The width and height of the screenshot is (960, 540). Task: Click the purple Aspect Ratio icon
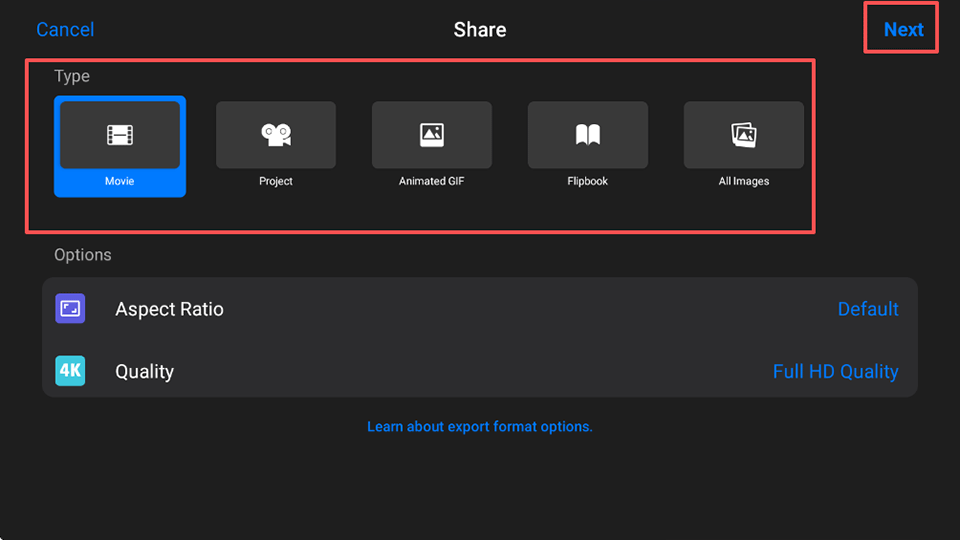70,309
